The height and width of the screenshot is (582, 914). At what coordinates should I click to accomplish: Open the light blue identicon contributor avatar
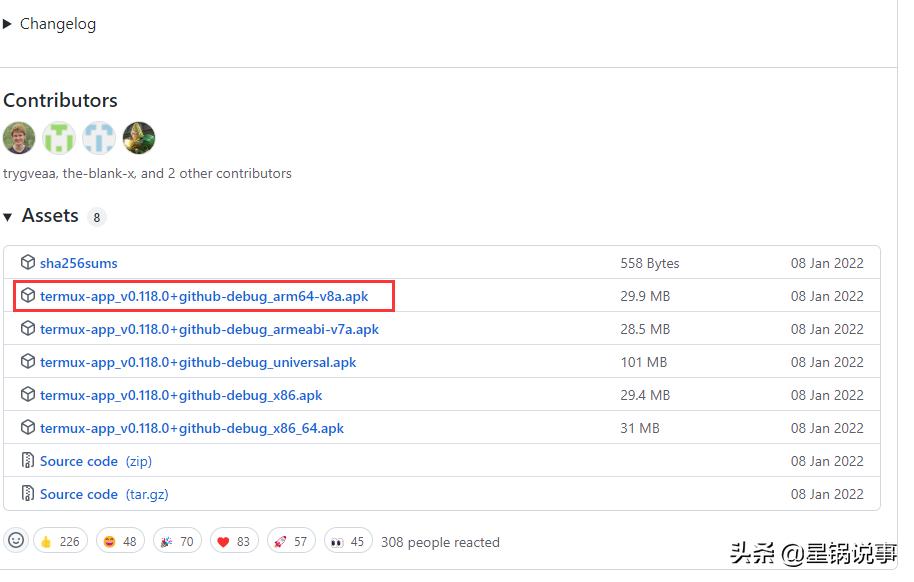[x=99, y=138]
